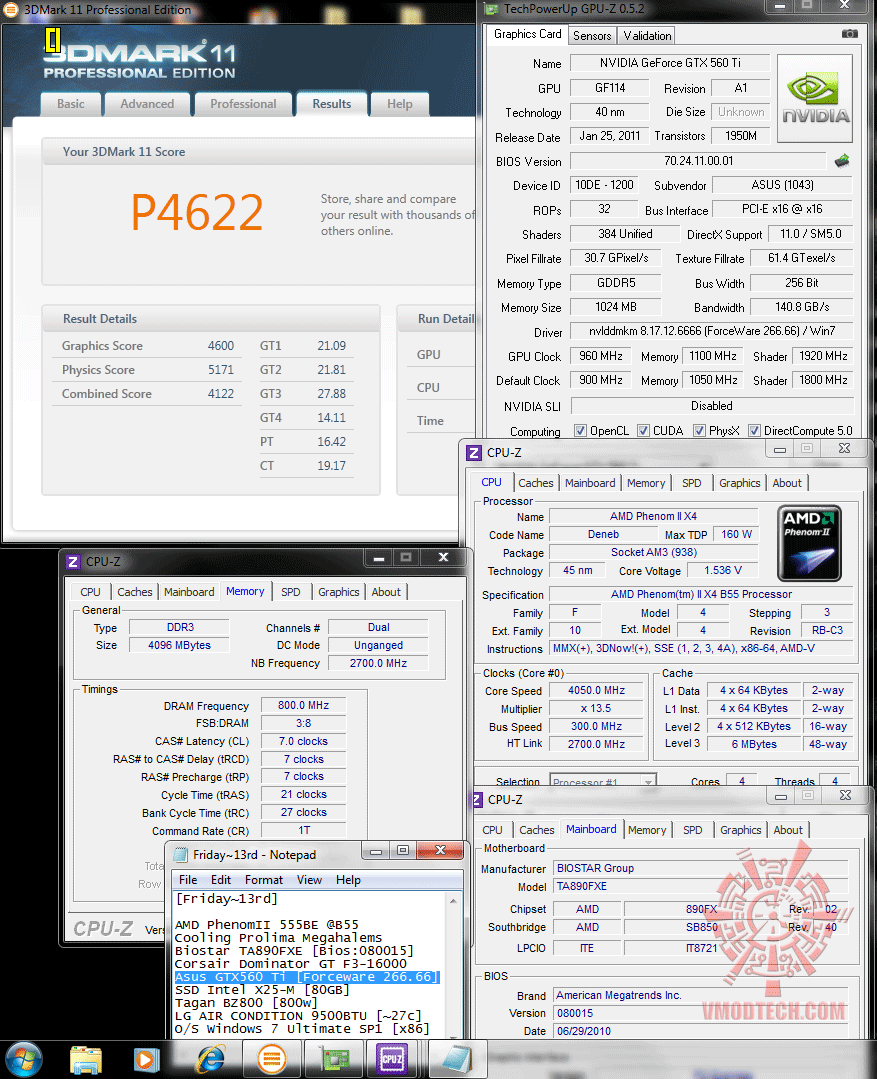Click Notepad scrollbar up arrow
This screenshot has width=877, height=1079.
[453, 900]
